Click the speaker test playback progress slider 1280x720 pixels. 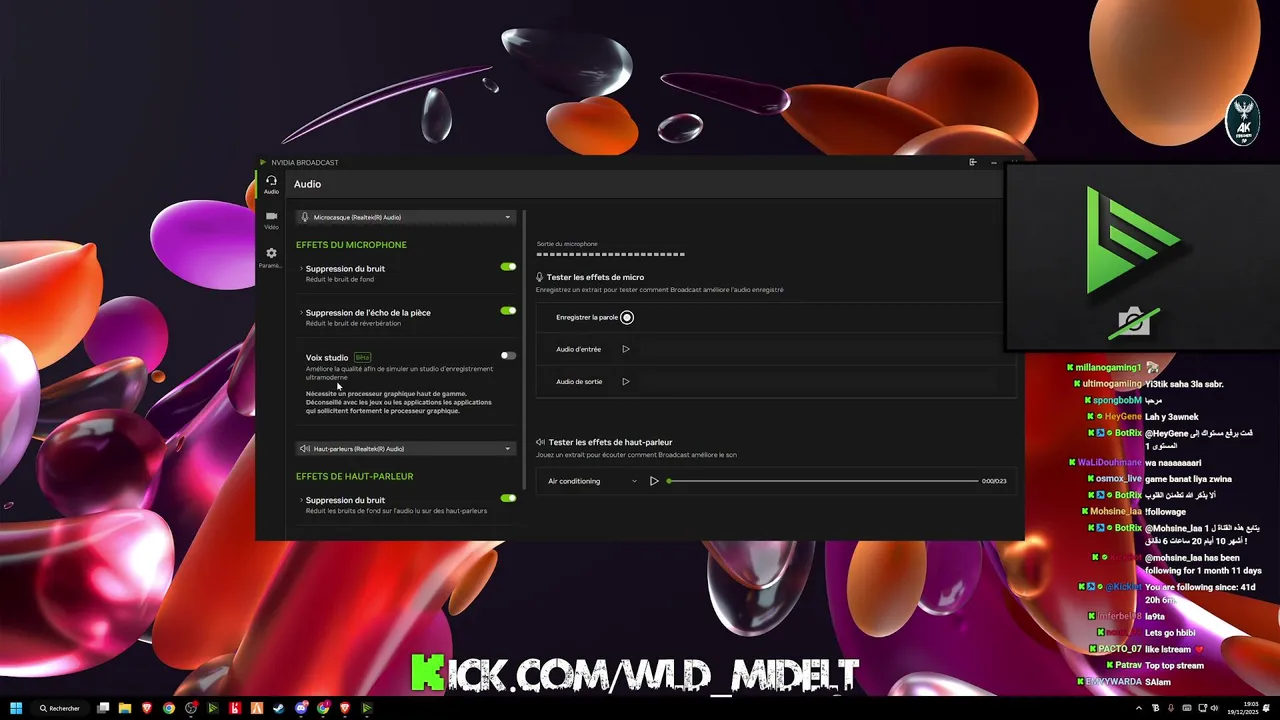(823, 481)
